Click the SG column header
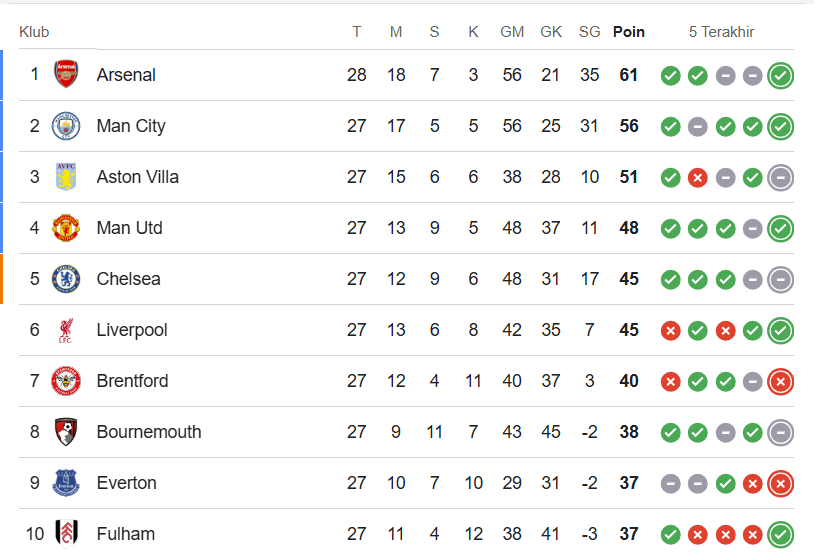 coord(590,32)
